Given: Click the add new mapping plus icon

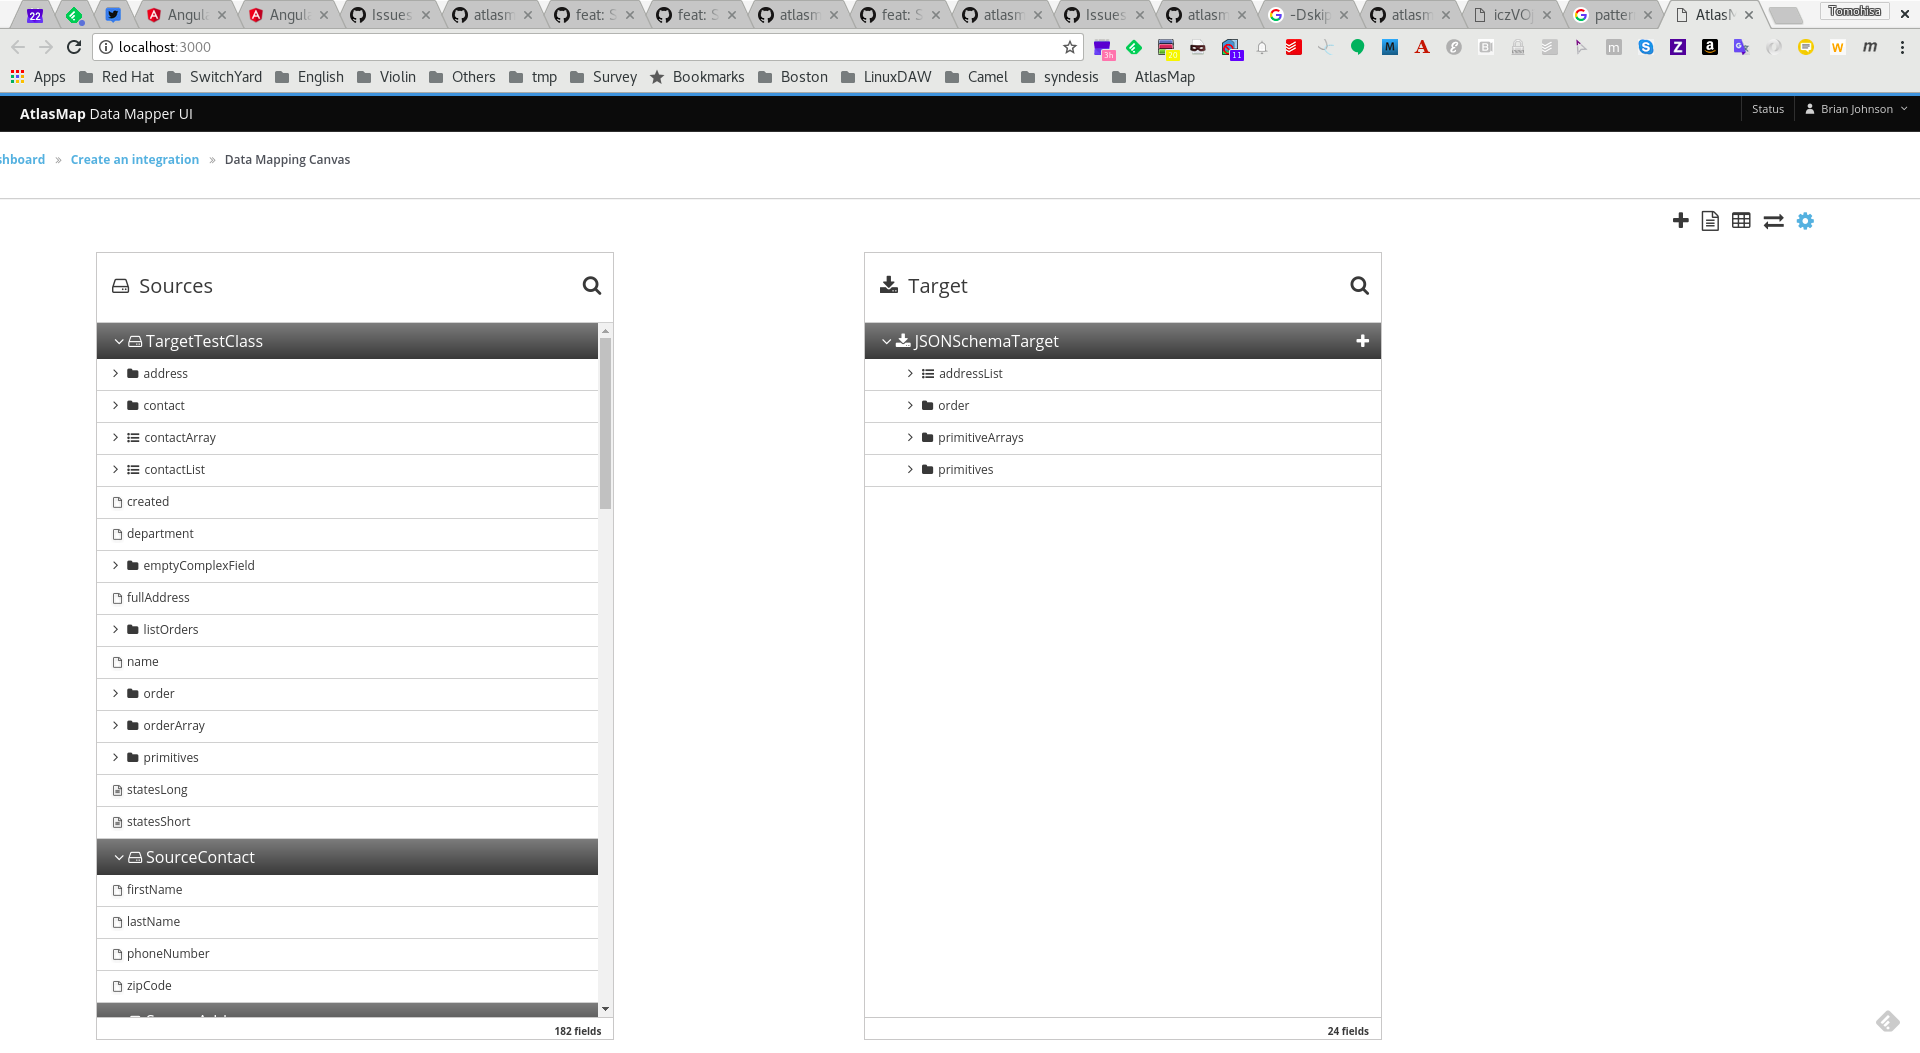Looking at the screenshot, I should click(x=1680, y=221).
